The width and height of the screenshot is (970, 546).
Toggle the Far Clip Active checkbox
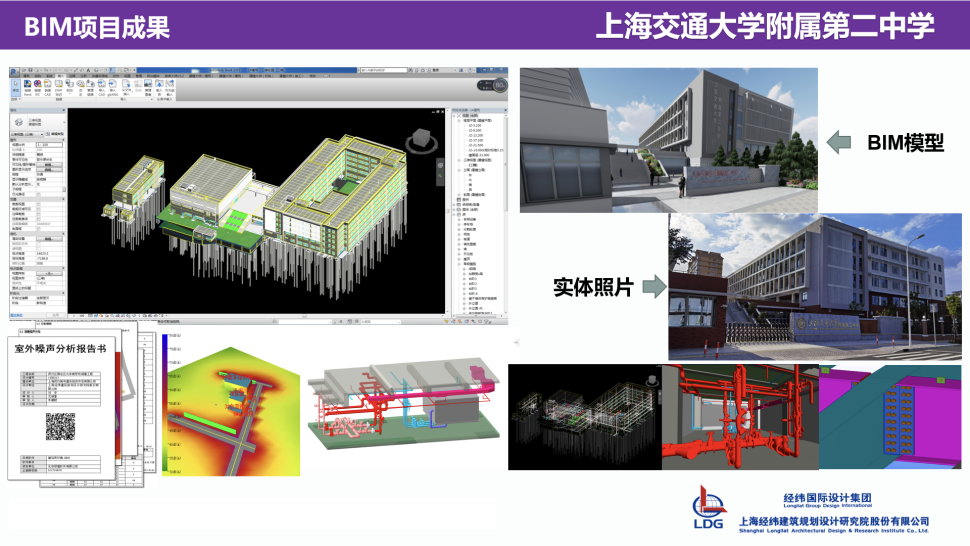point(38,219)
